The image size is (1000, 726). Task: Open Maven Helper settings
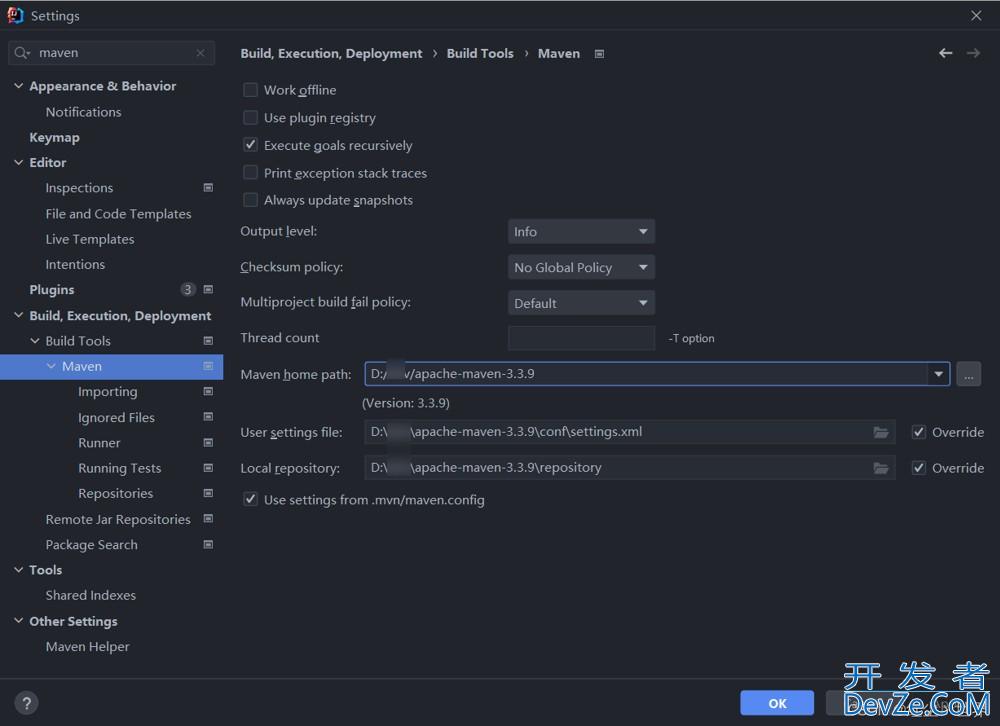87,646
